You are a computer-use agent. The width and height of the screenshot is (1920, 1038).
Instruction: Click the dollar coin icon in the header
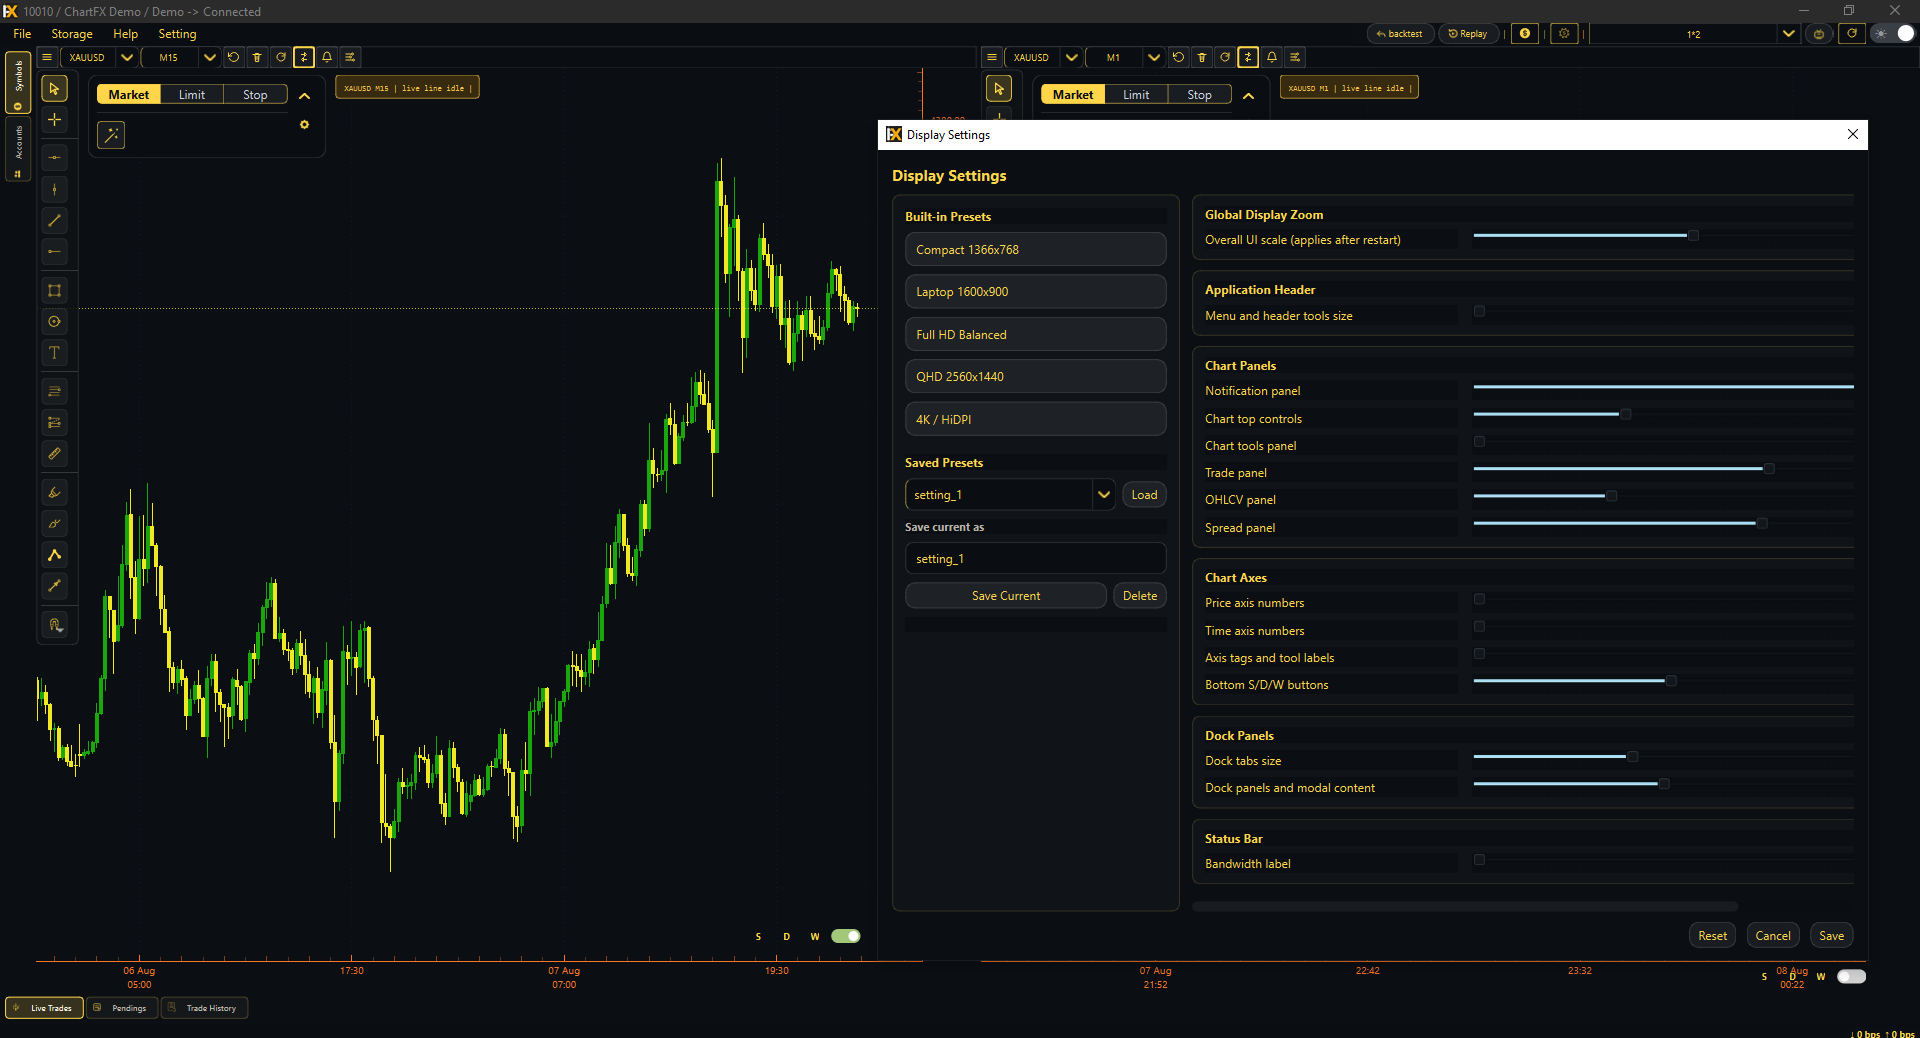pos(1525,34)
